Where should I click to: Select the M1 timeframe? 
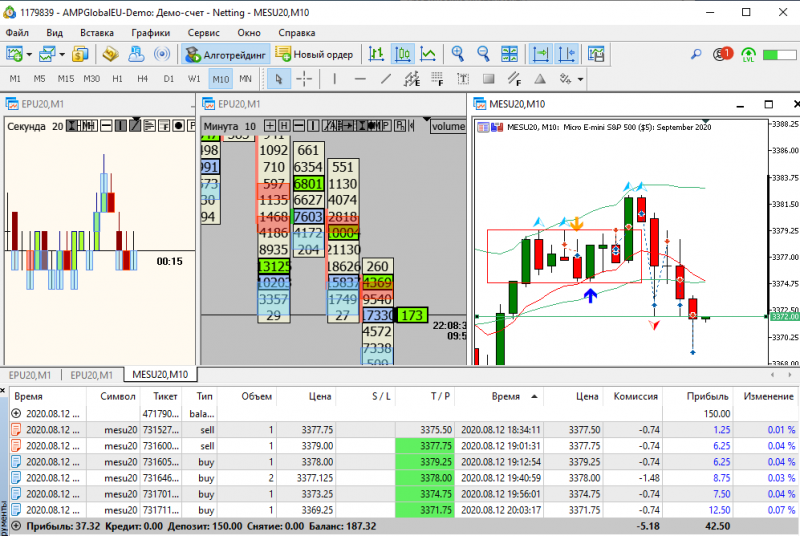(15, 79)
